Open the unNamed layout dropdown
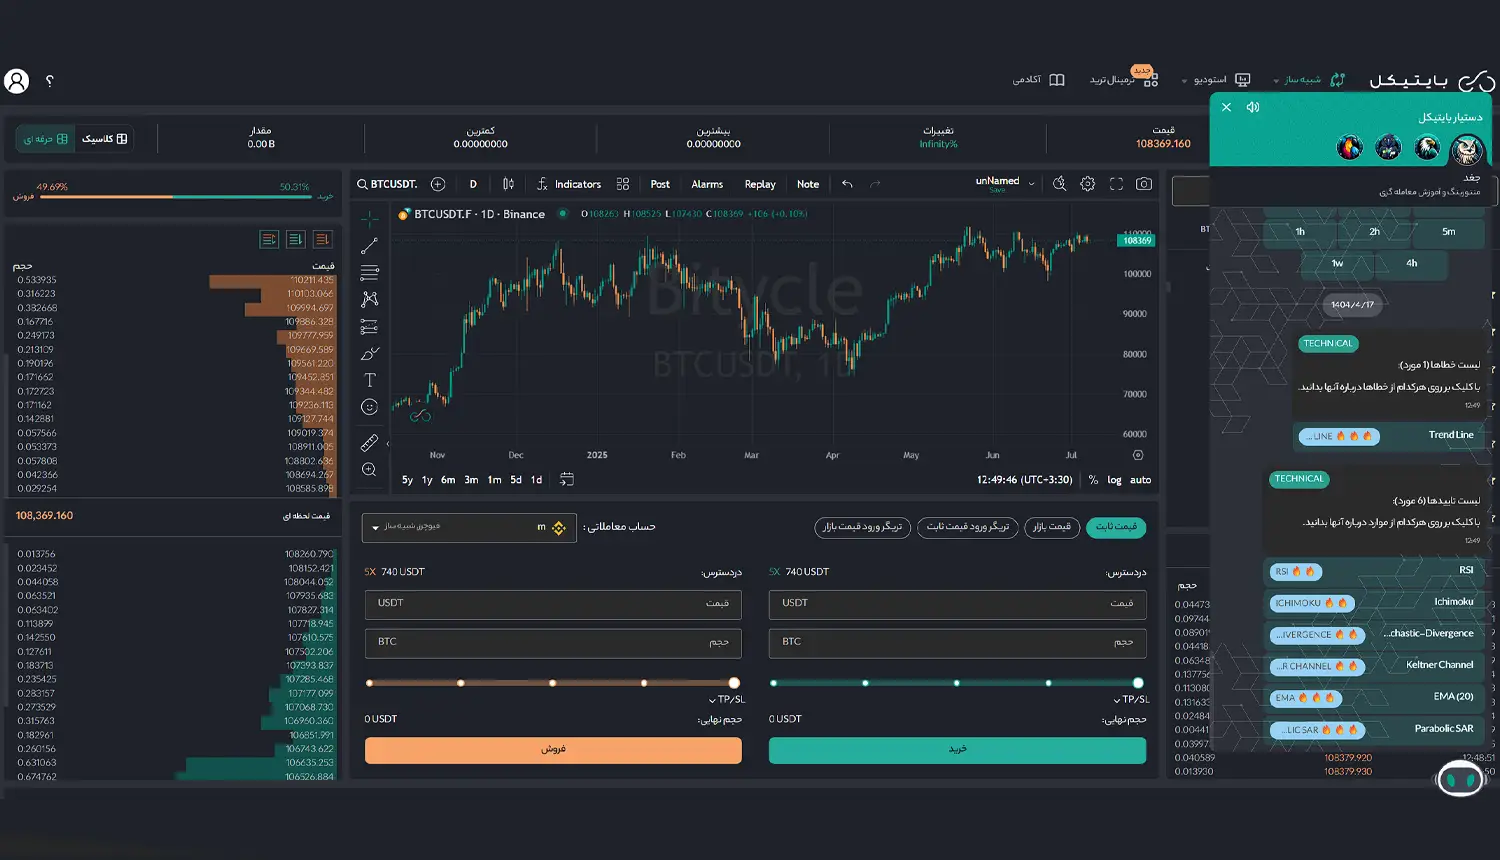Screen dimensions: 1500x860 pos(1005,183)
